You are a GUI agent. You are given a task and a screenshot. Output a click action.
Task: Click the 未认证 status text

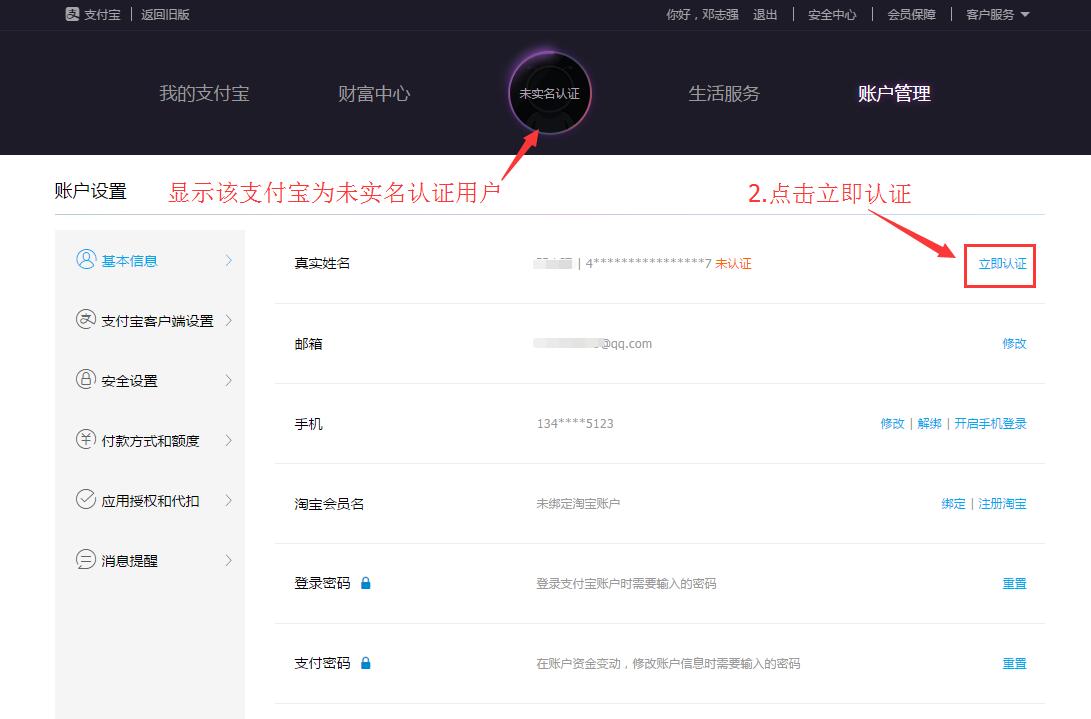[x=733, y=263]
